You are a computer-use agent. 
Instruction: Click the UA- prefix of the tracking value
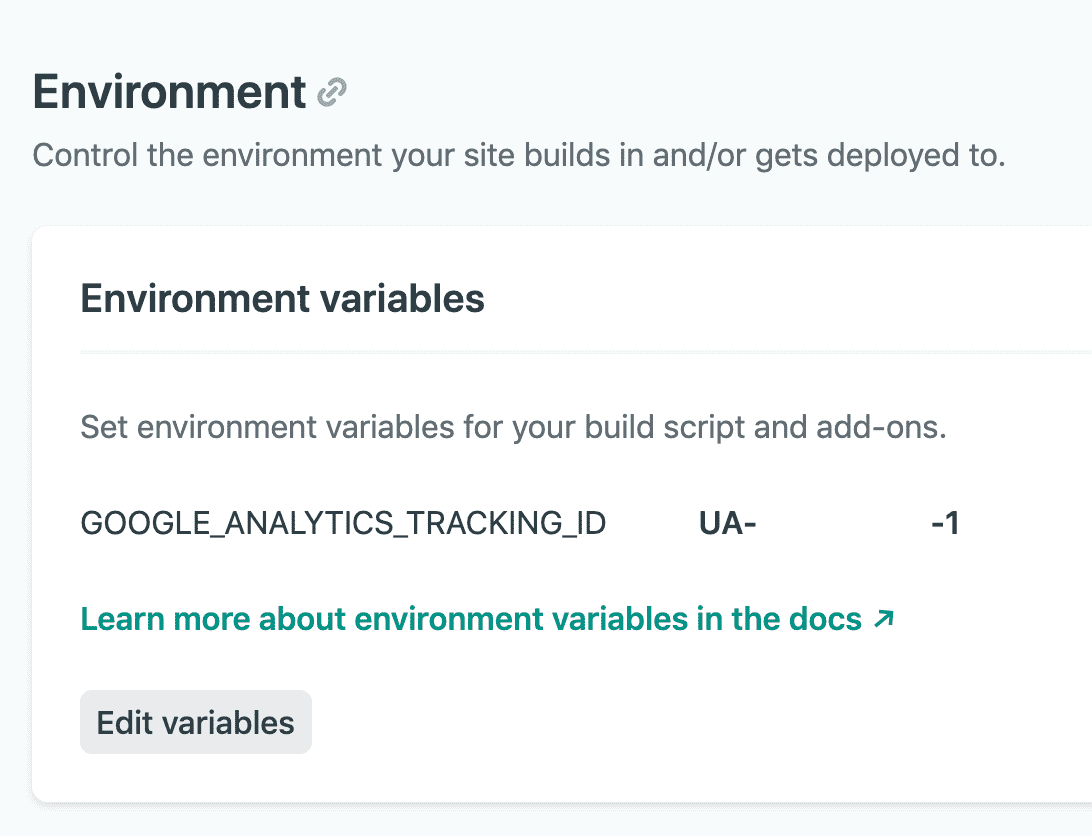coord(726,524)
